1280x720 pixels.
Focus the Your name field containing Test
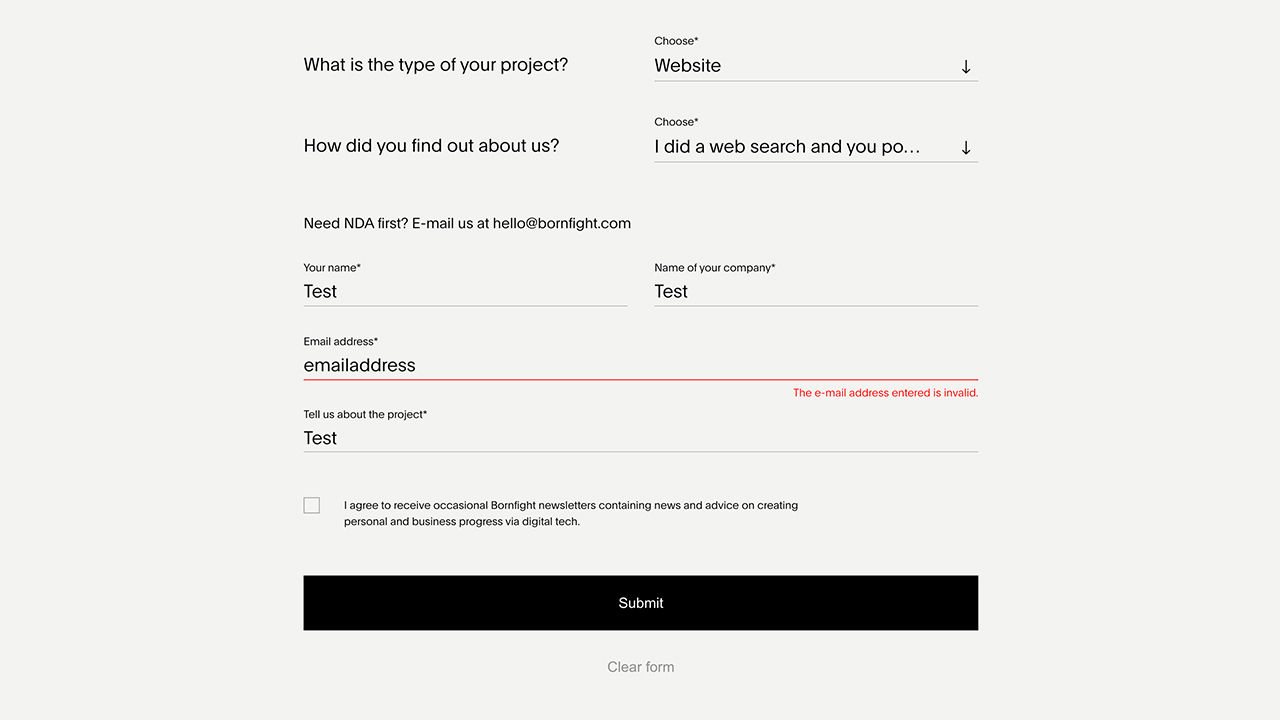465,292
